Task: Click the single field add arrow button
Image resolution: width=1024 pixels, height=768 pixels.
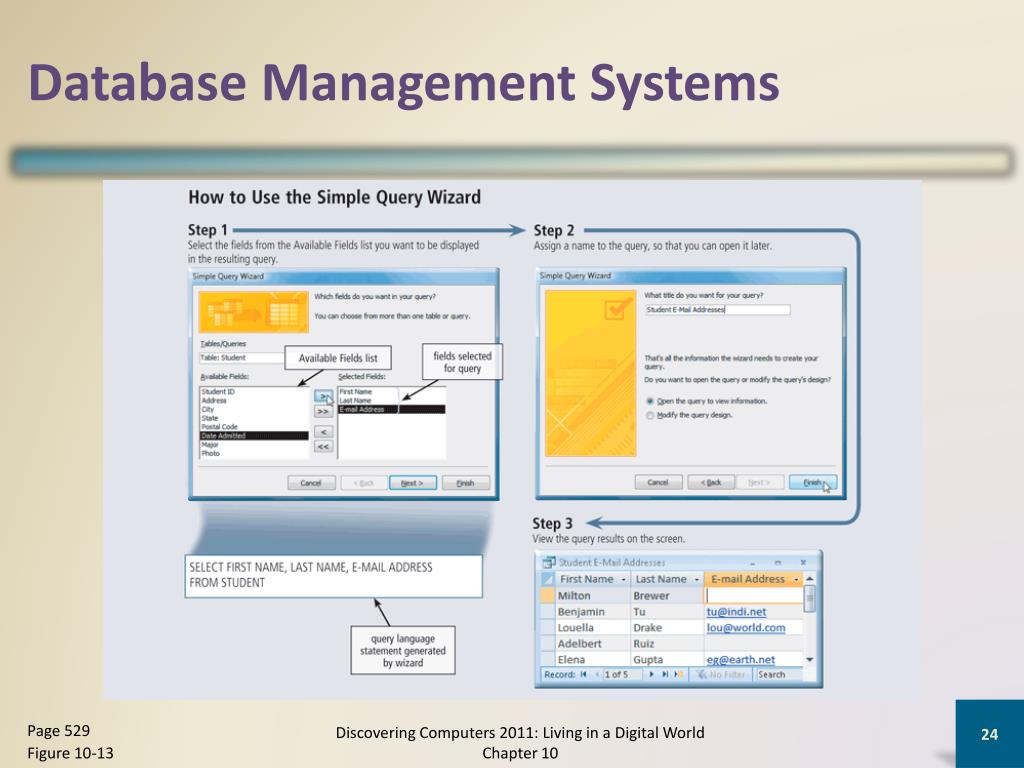Action: click(x=323, y=396)
